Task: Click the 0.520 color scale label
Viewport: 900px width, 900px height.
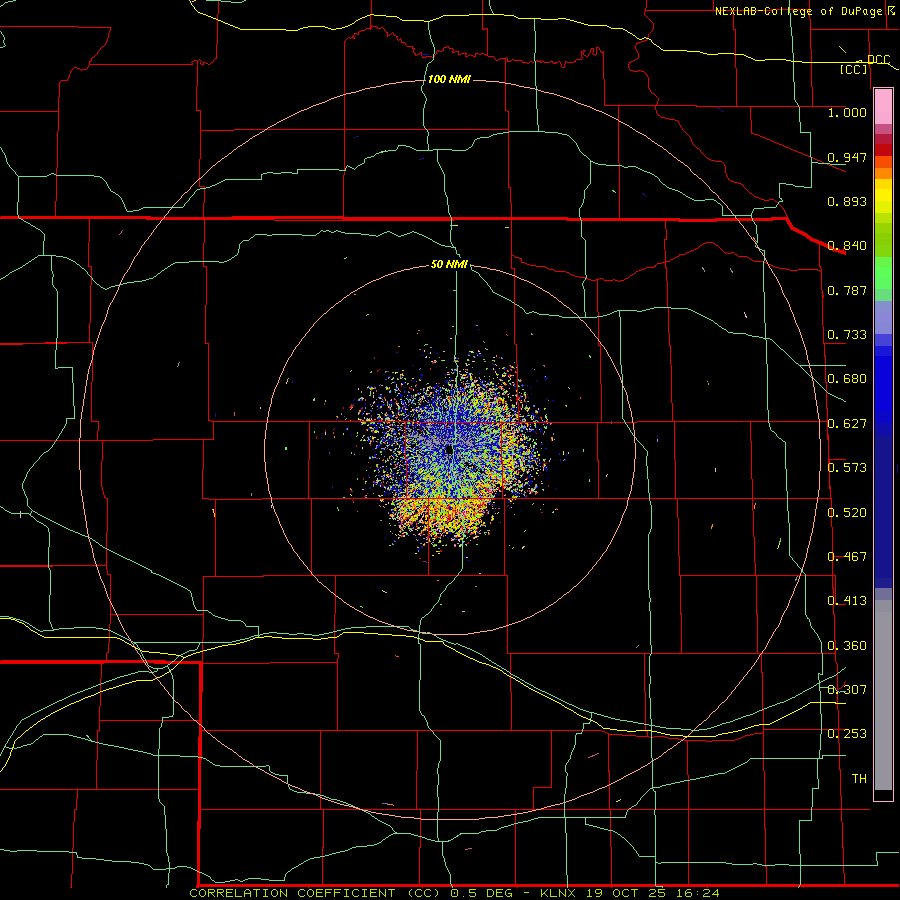Action: (847, 513)
